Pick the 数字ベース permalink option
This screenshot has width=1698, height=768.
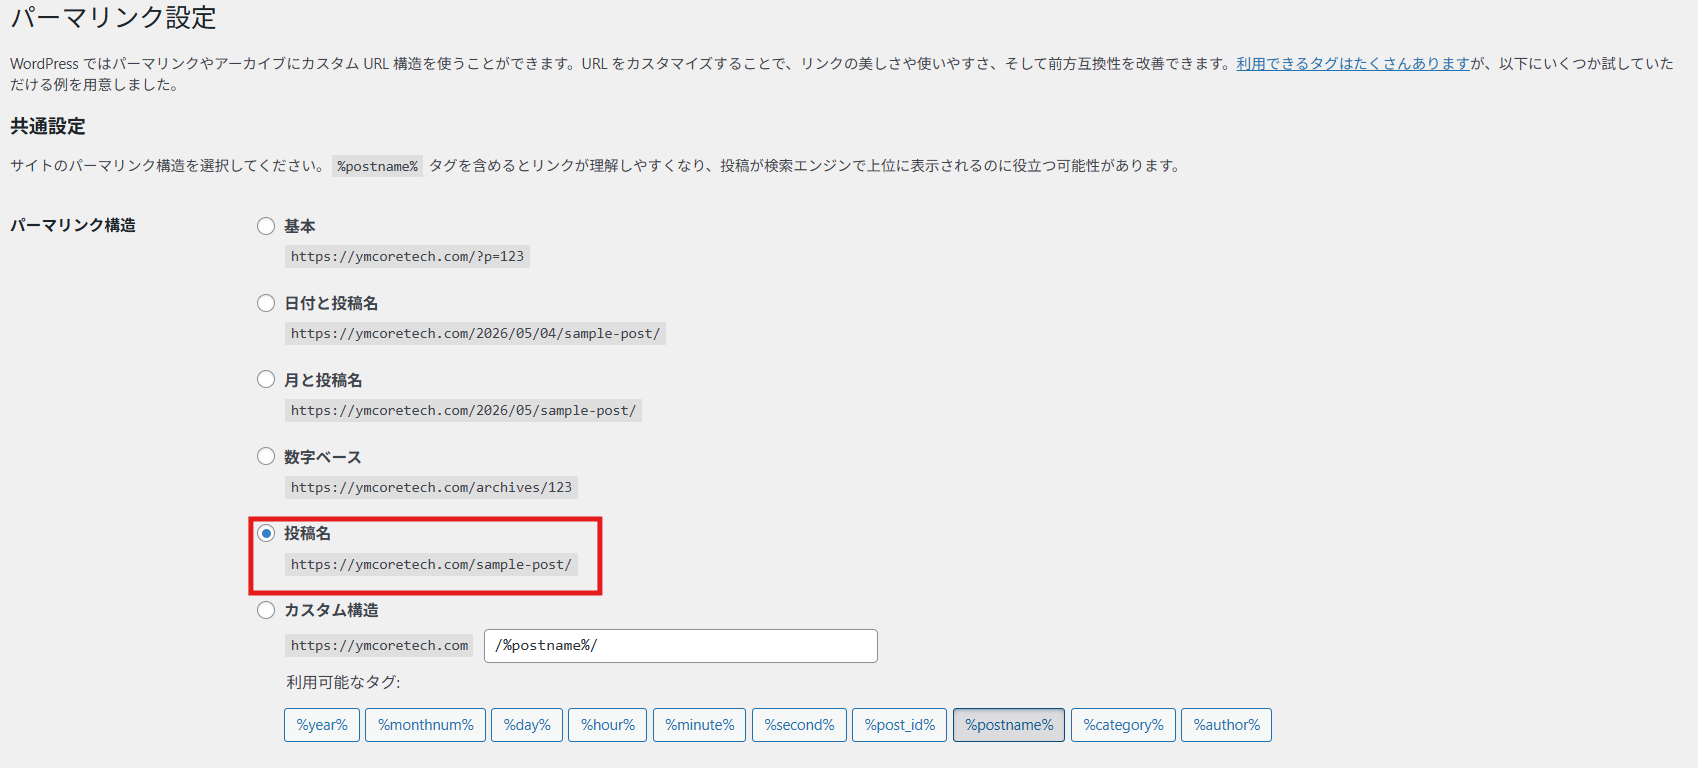(266, 456)
